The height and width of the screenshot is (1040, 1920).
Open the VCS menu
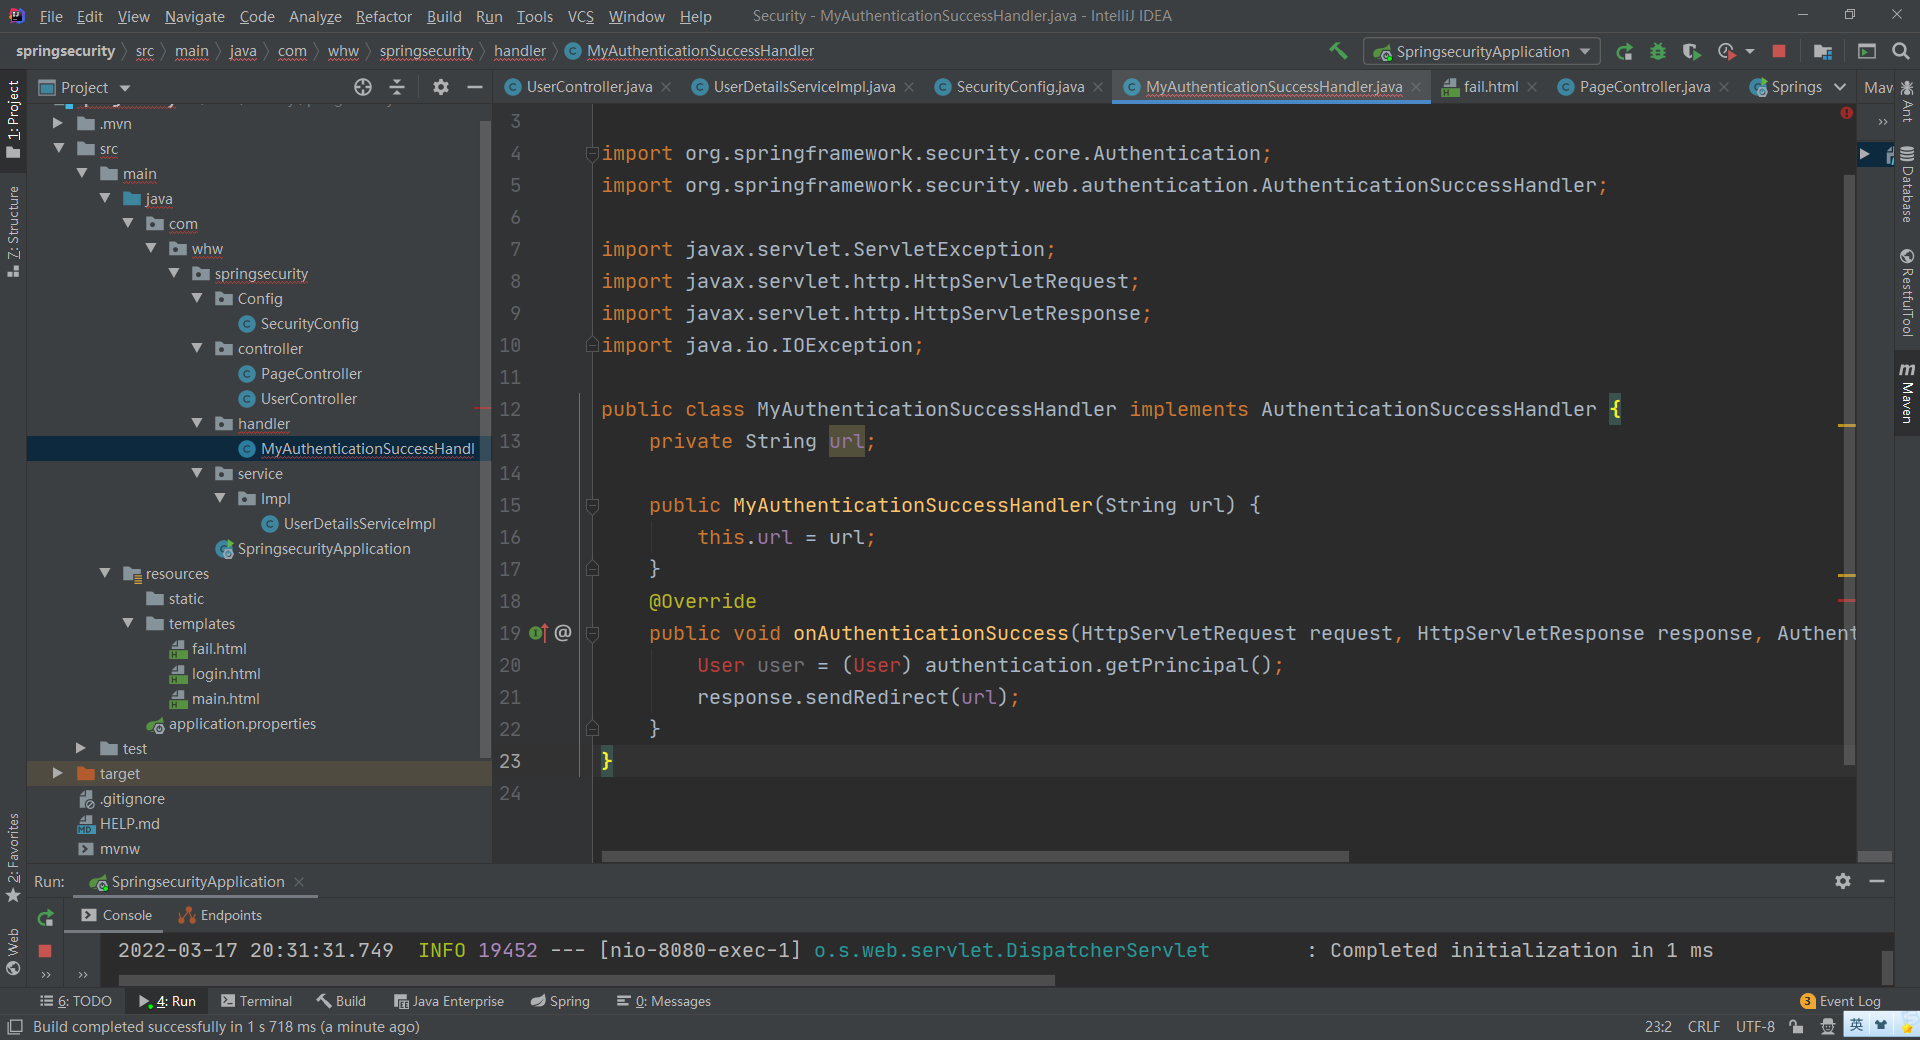(x=580, y=16)
